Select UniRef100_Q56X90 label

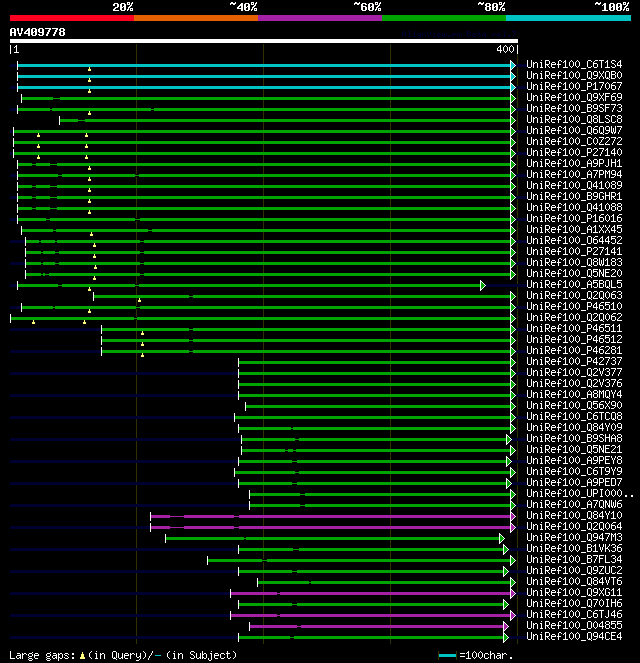coord(574,405)
